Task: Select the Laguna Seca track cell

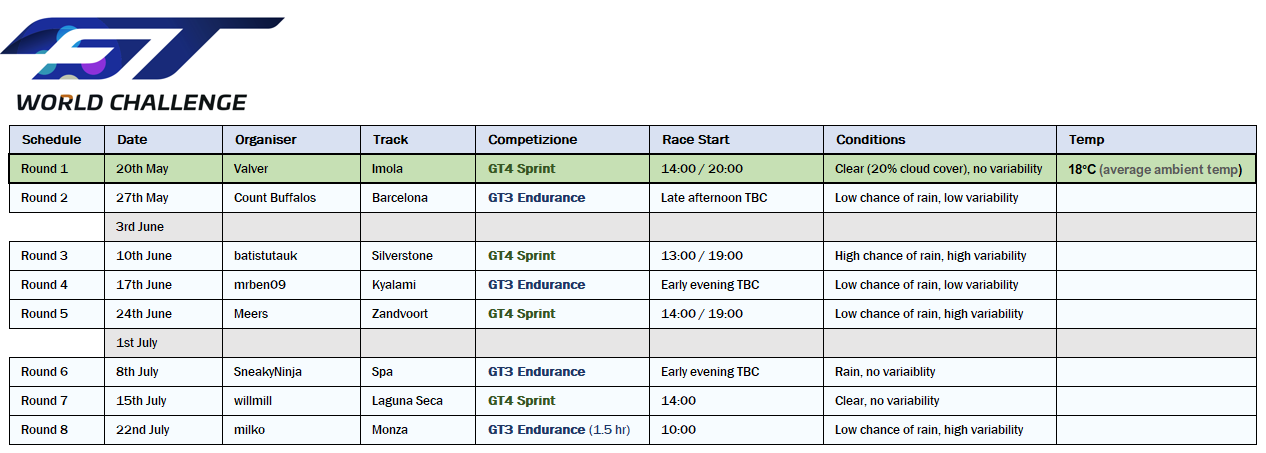Action: point(407,401)
